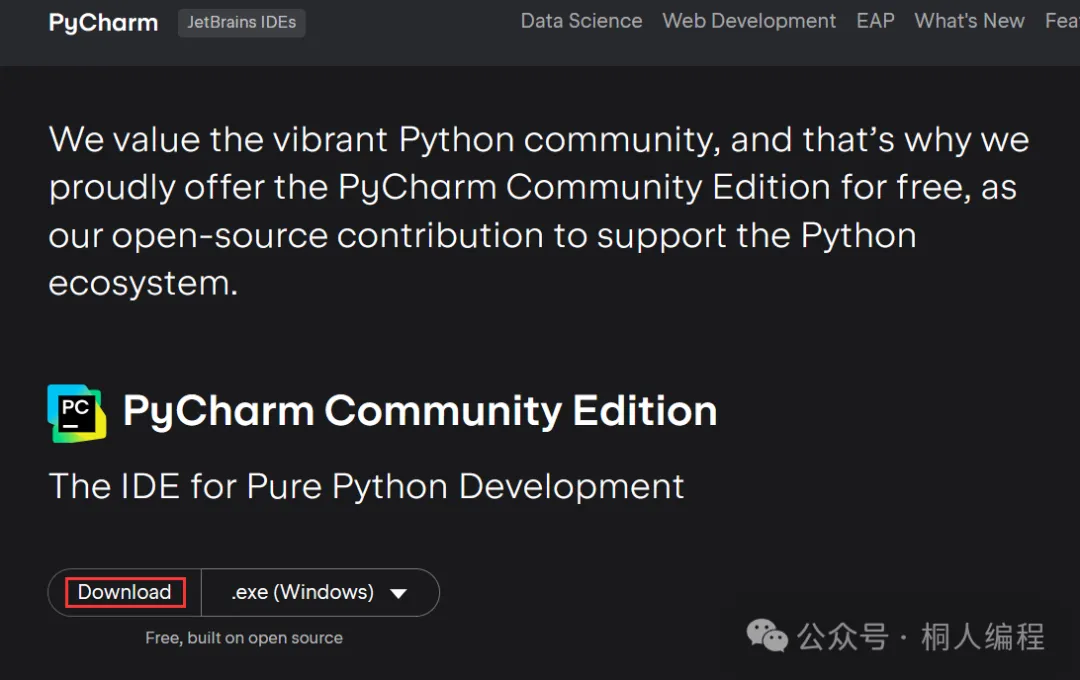This screenshot has width=1080, height=680.
Task: Click the WeChat logo in the watermark
Action: 768,636
